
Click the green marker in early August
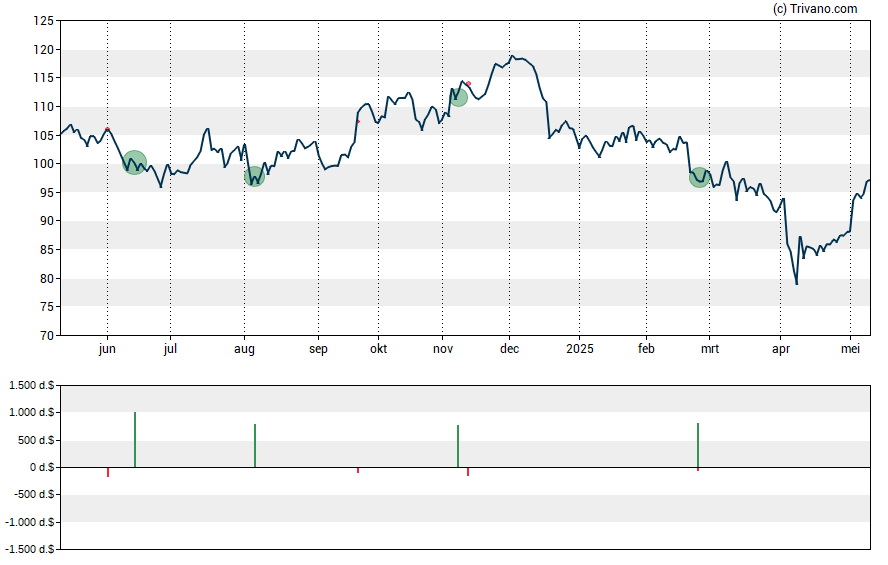tap(255, 177)
